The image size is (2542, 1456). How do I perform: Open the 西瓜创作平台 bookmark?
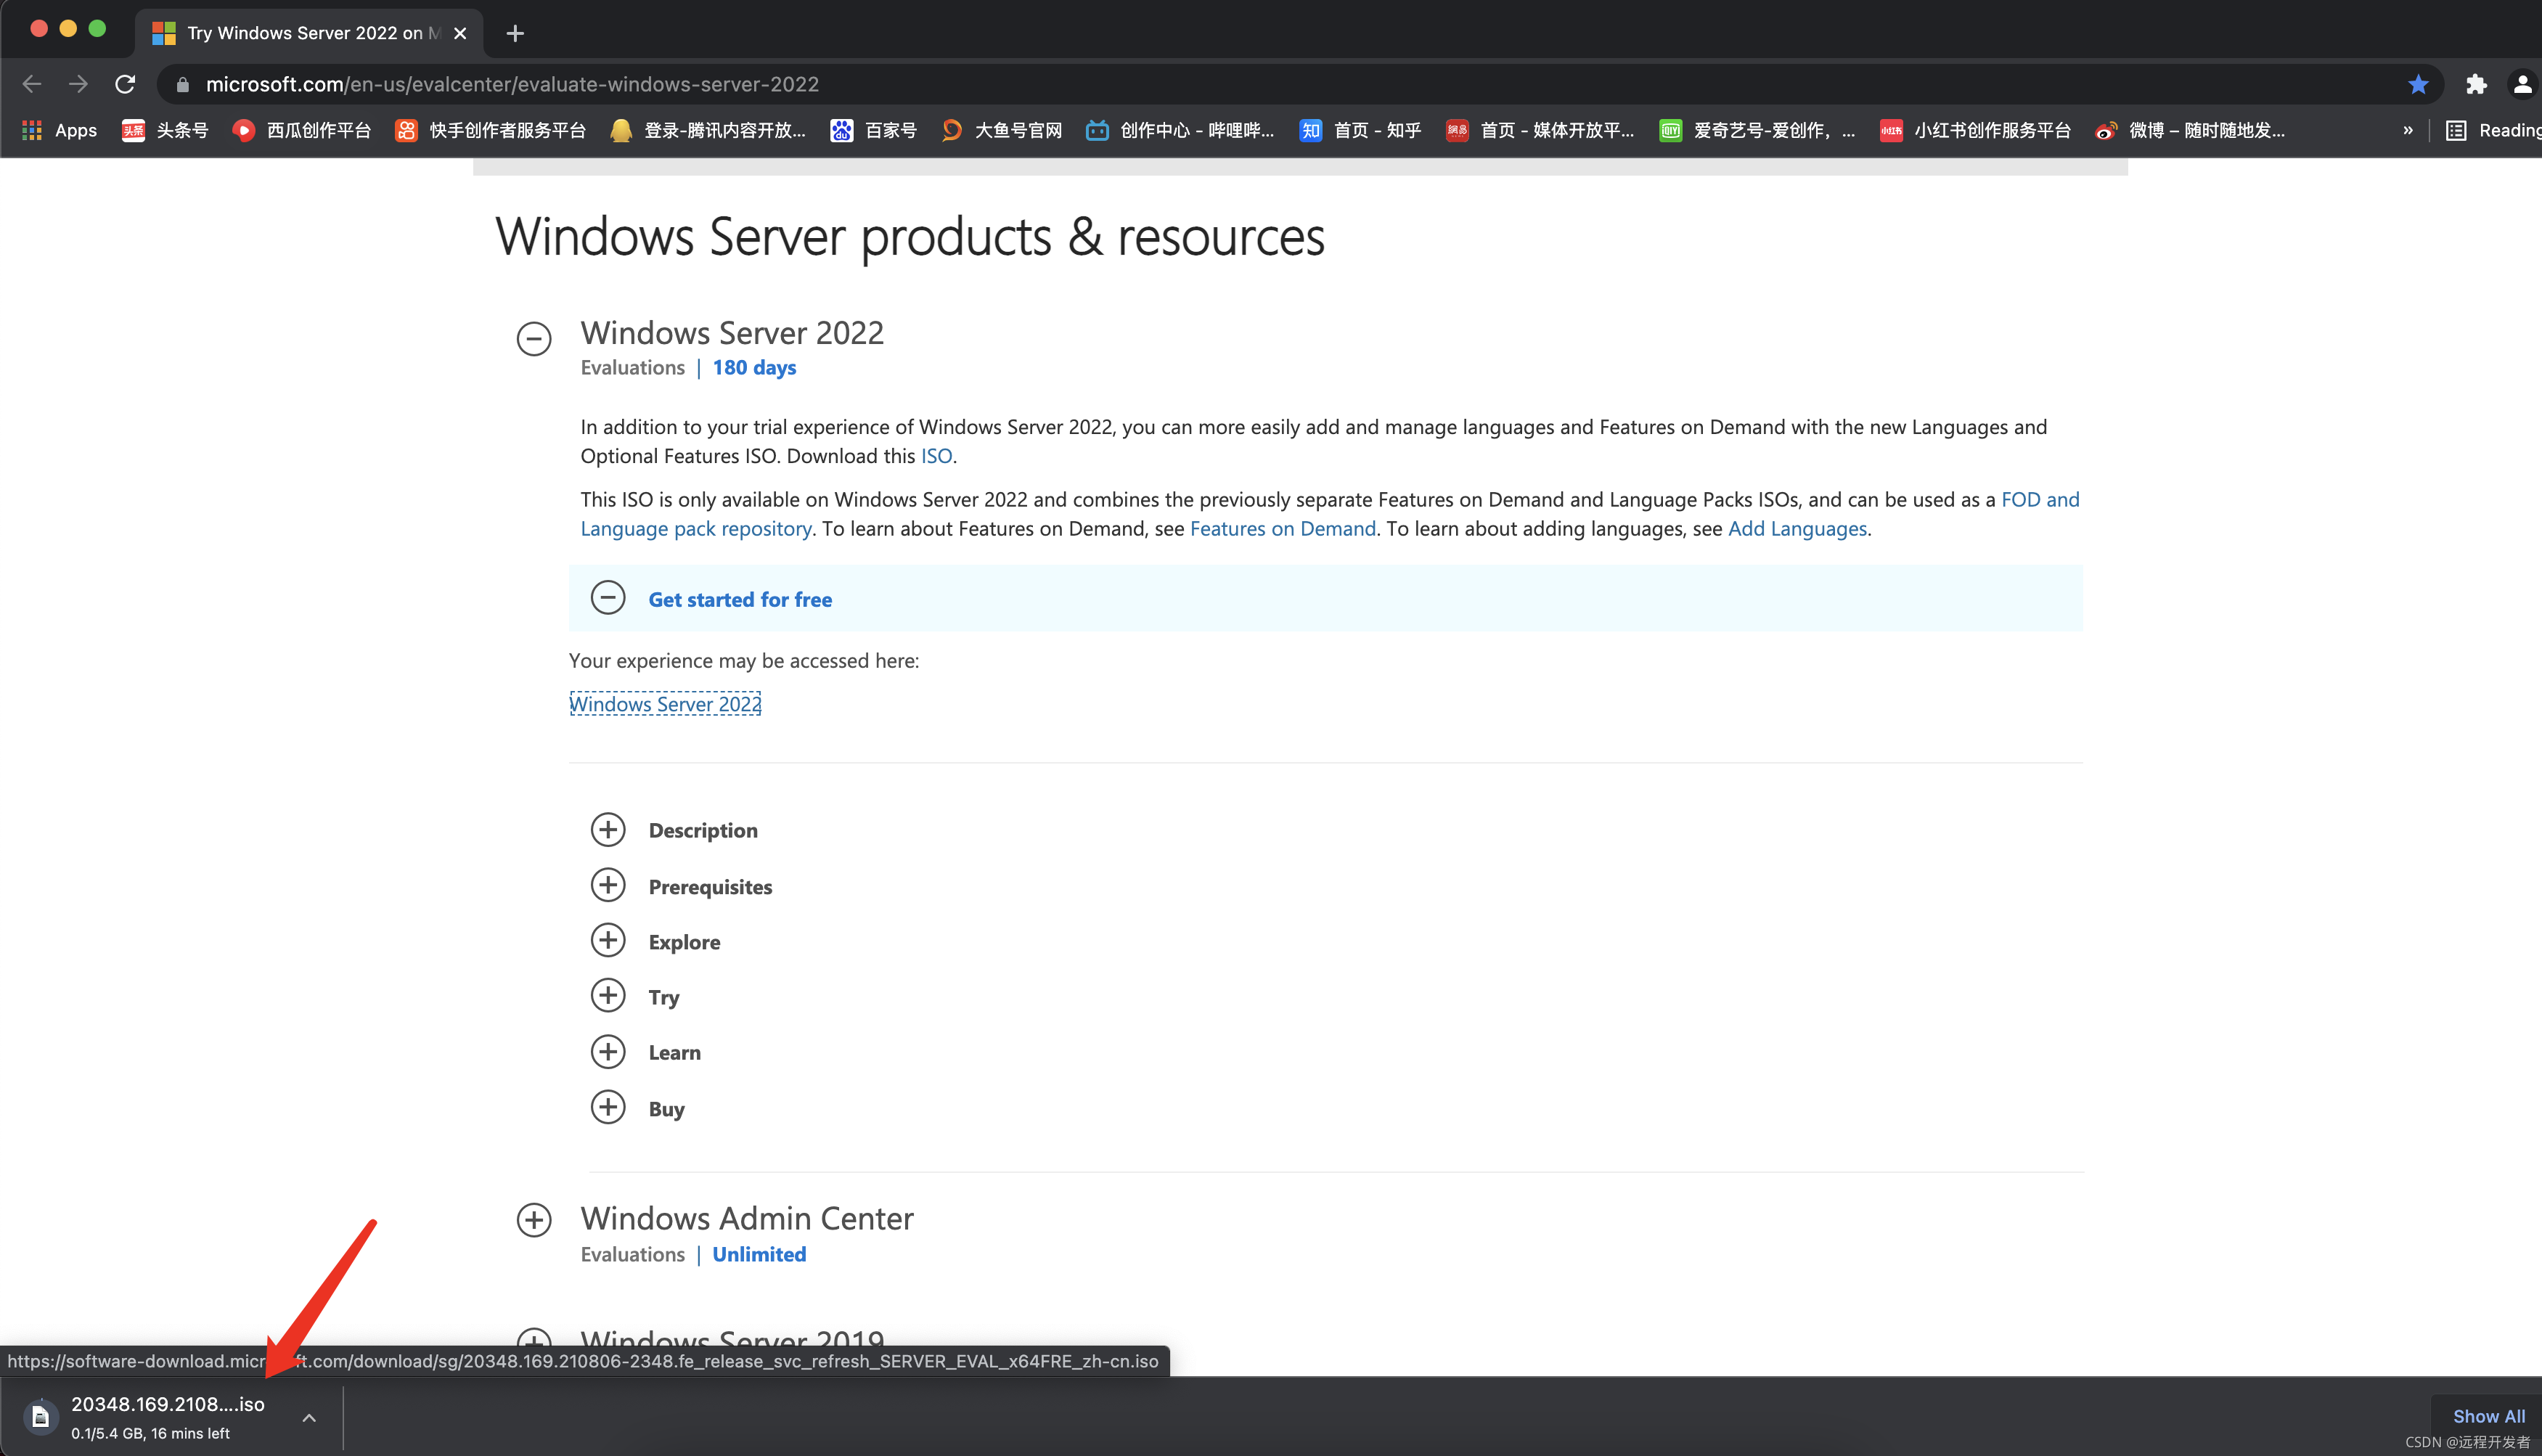pyautogui.click(x=301, y=130)
